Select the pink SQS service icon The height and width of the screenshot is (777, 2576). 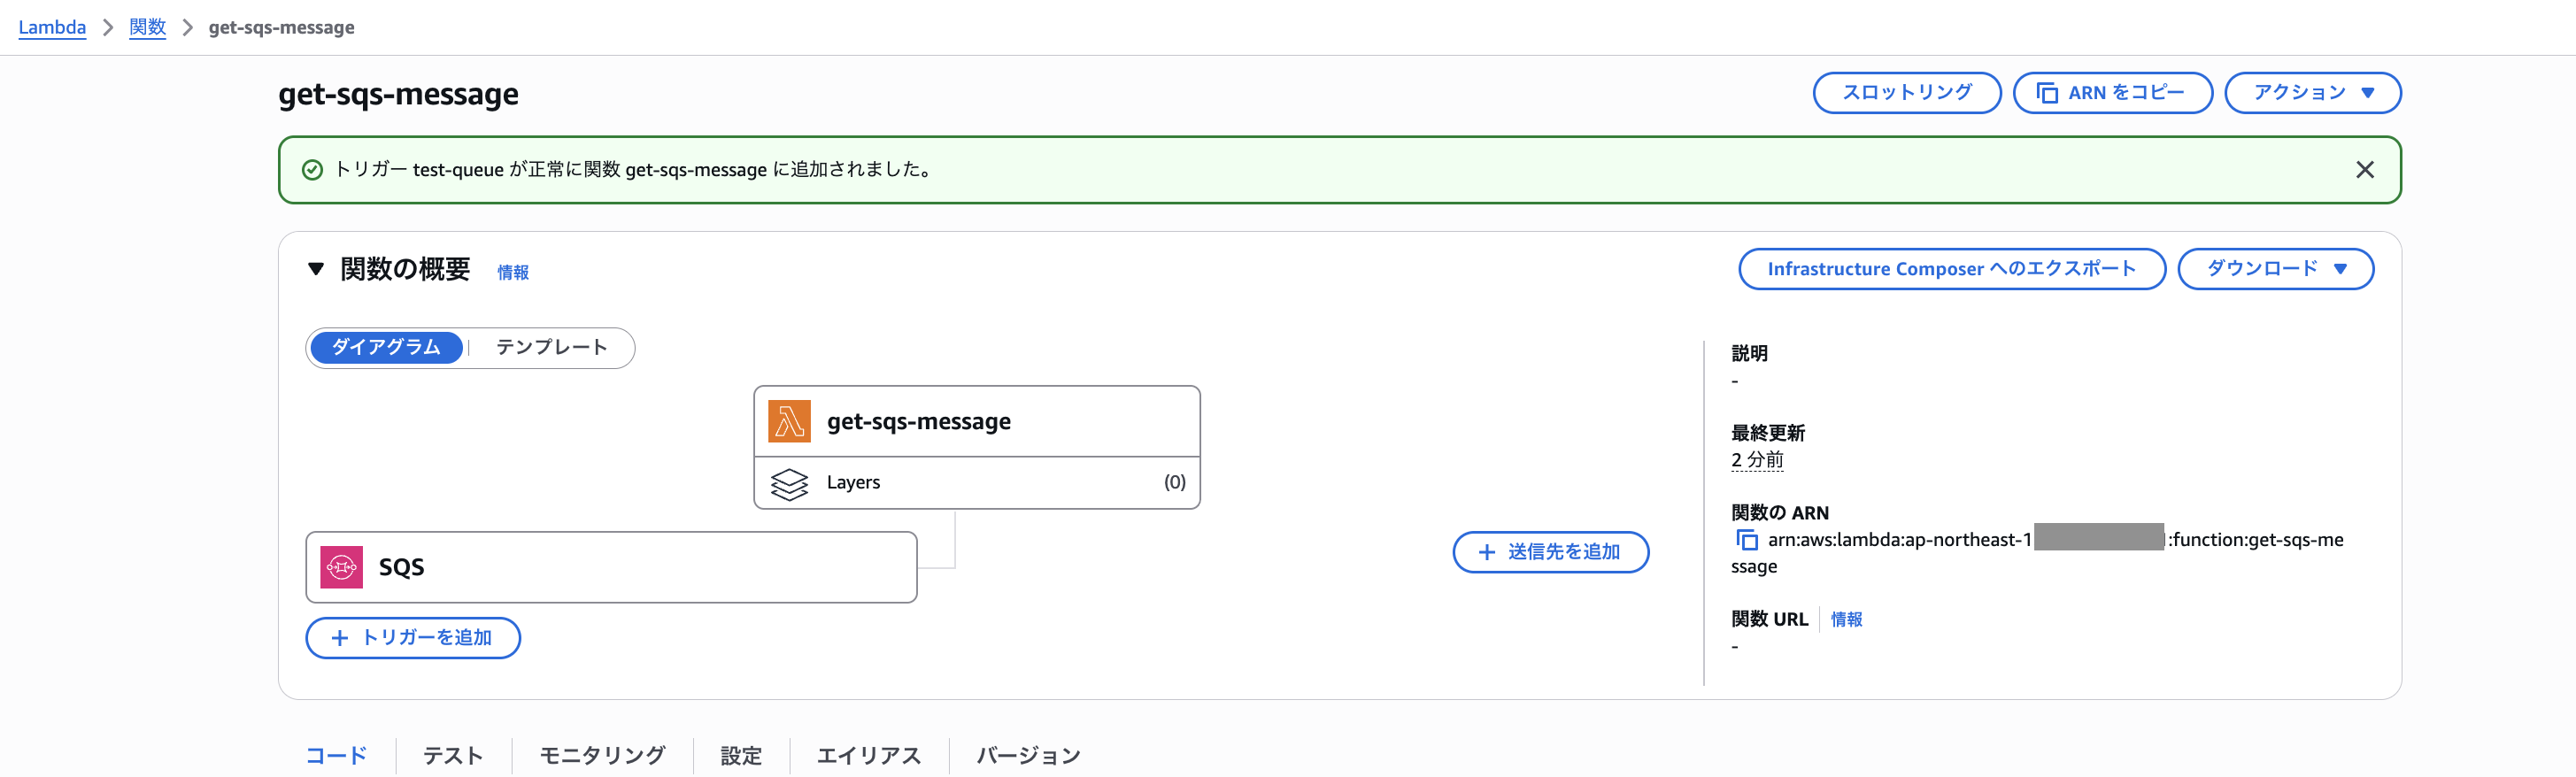[340, 566]
